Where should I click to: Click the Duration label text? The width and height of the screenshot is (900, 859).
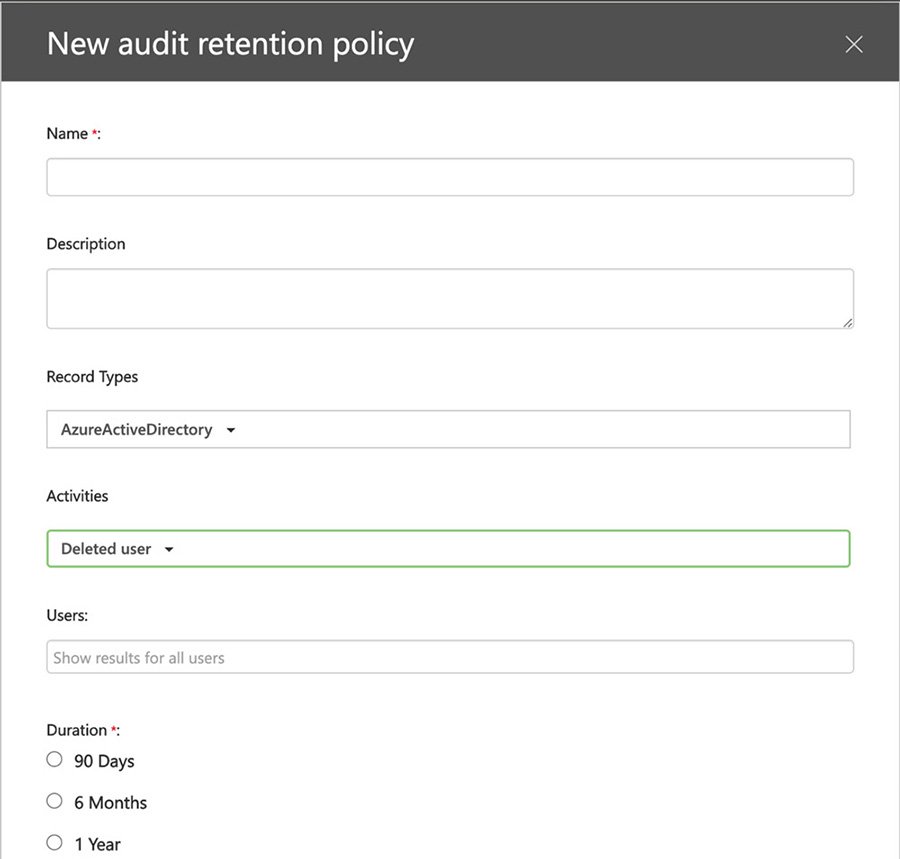coord(75,729)
